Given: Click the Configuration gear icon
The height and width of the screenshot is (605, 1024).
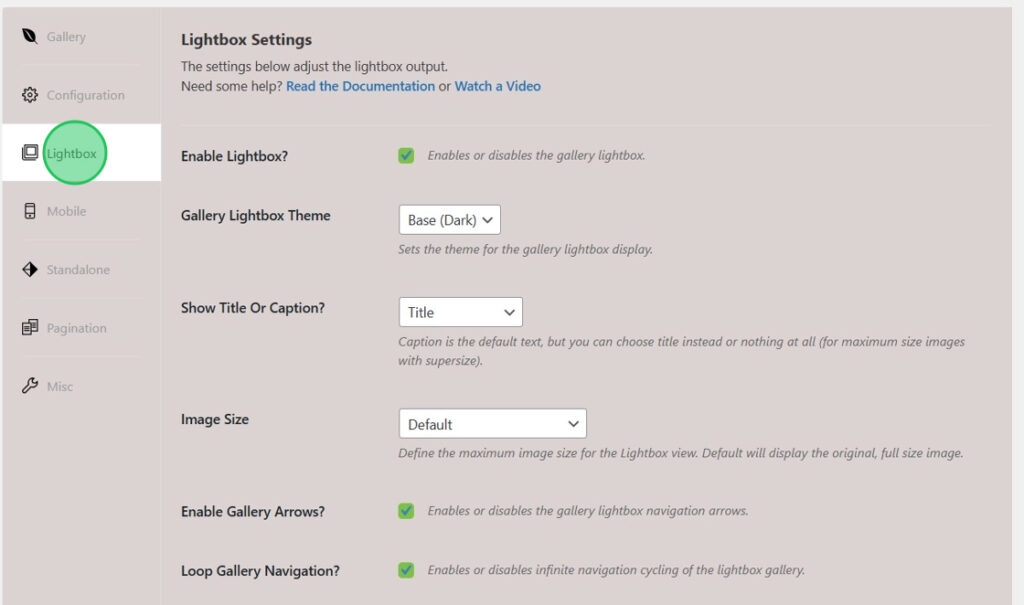Looking at the screenshot, I should point(29,95).
